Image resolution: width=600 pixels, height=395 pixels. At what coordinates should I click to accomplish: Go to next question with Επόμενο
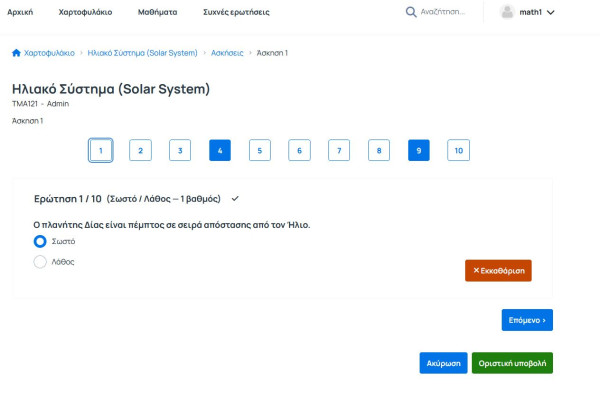coord(527,320)
